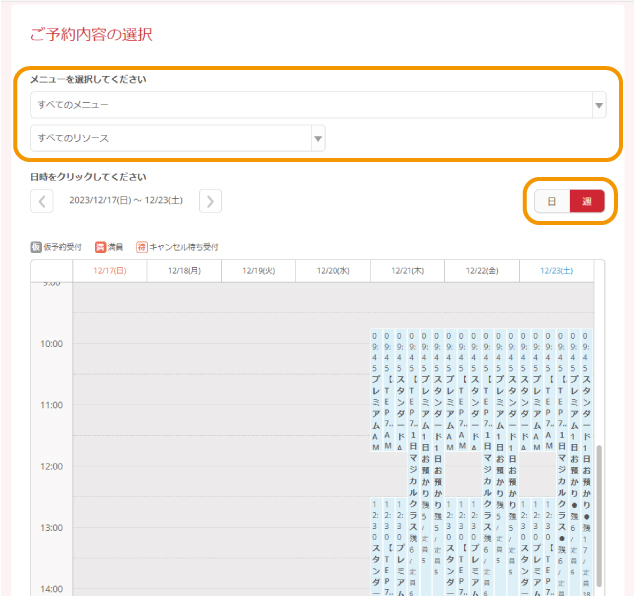Go to the next week arrow
The width and height of the screenshot is (634, 596).
coord(210,201)
